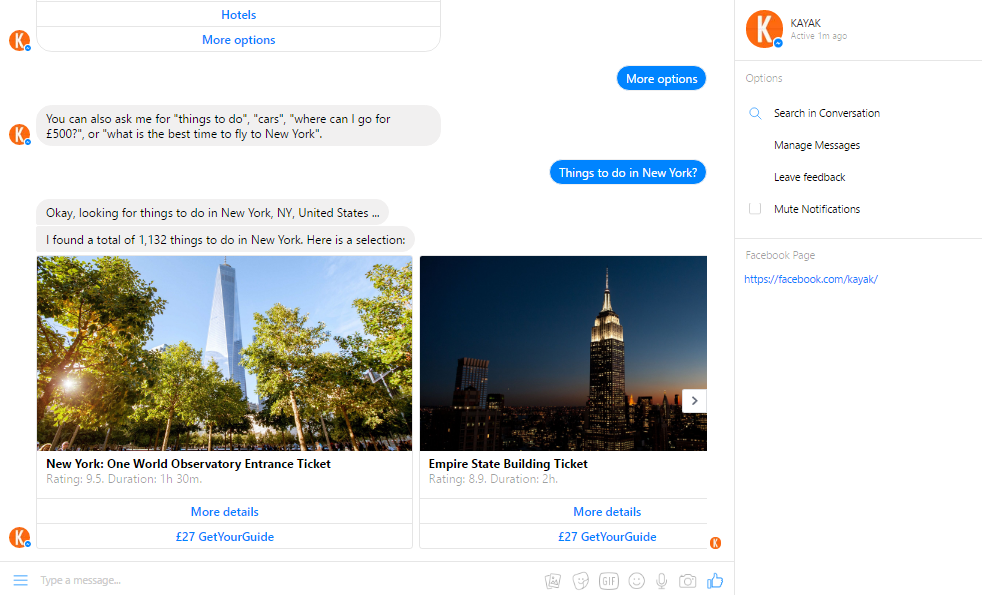The image size is (982, 595).
Task: Click the magnifier icon for conversation search
Action: pyautogui.click(x=755, y=113)
